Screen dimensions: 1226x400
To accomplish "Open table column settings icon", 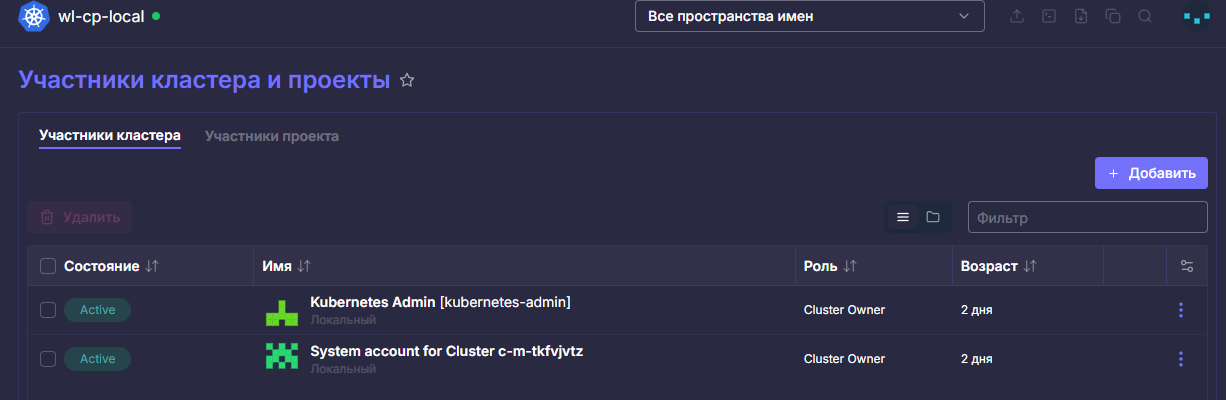I will [1187, 266].
